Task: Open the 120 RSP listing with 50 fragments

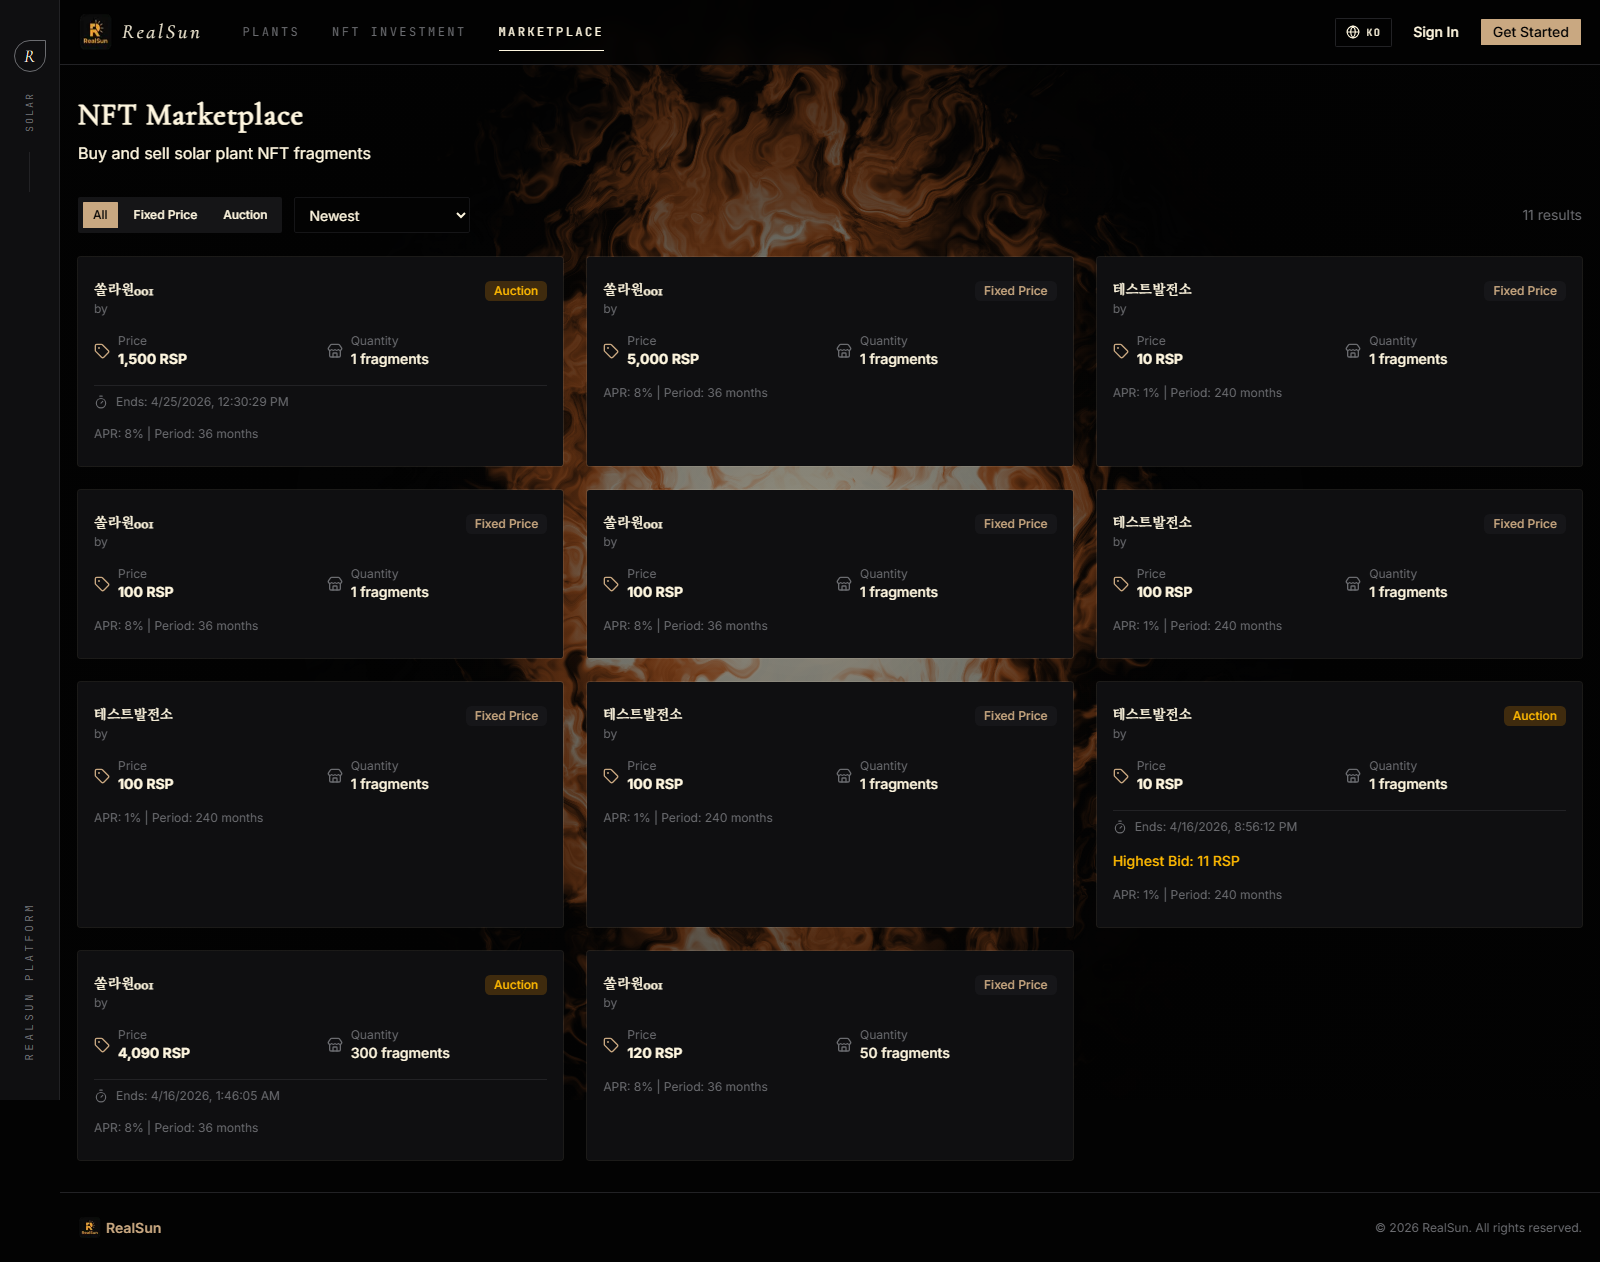Action: pos(830,1056)
